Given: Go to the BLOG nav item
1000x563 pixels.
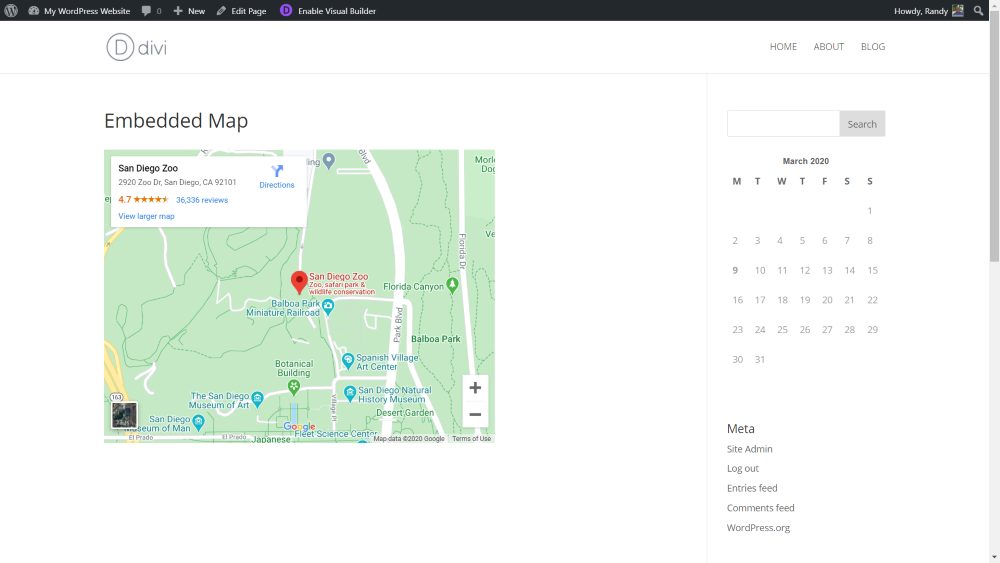Looking at the screenshot, I should point(872,47).
